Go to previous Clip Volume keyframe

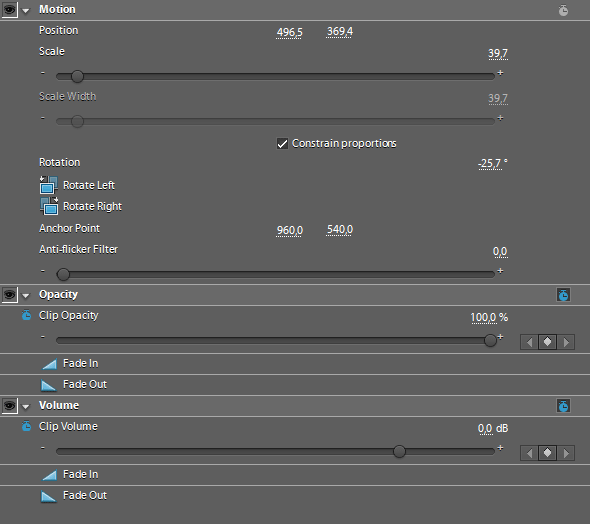[529, 453]
